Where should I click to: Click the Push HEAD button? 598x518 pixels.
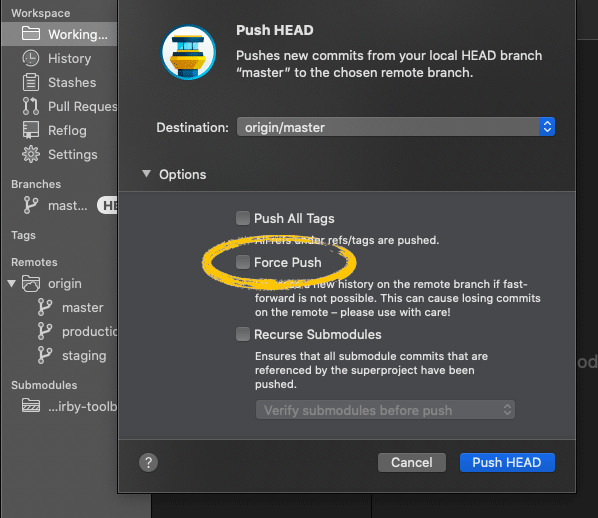point(507,462)
